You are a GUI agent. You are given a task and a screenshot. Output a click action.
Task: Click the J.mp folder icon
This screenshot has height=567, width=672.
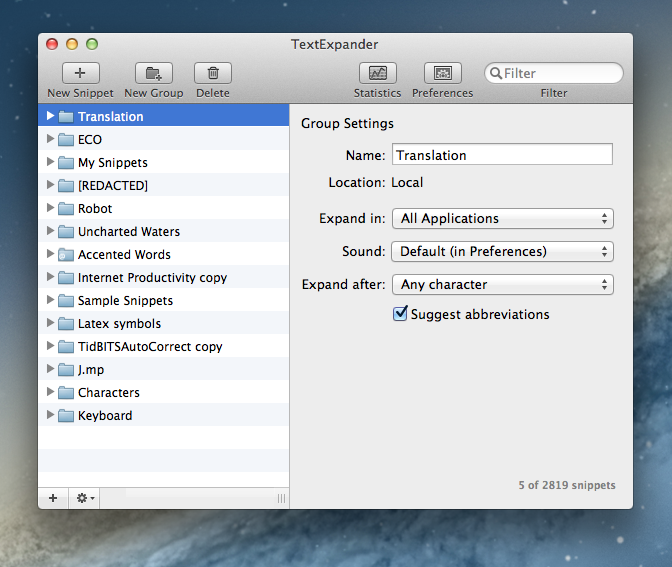coord(66,370)
